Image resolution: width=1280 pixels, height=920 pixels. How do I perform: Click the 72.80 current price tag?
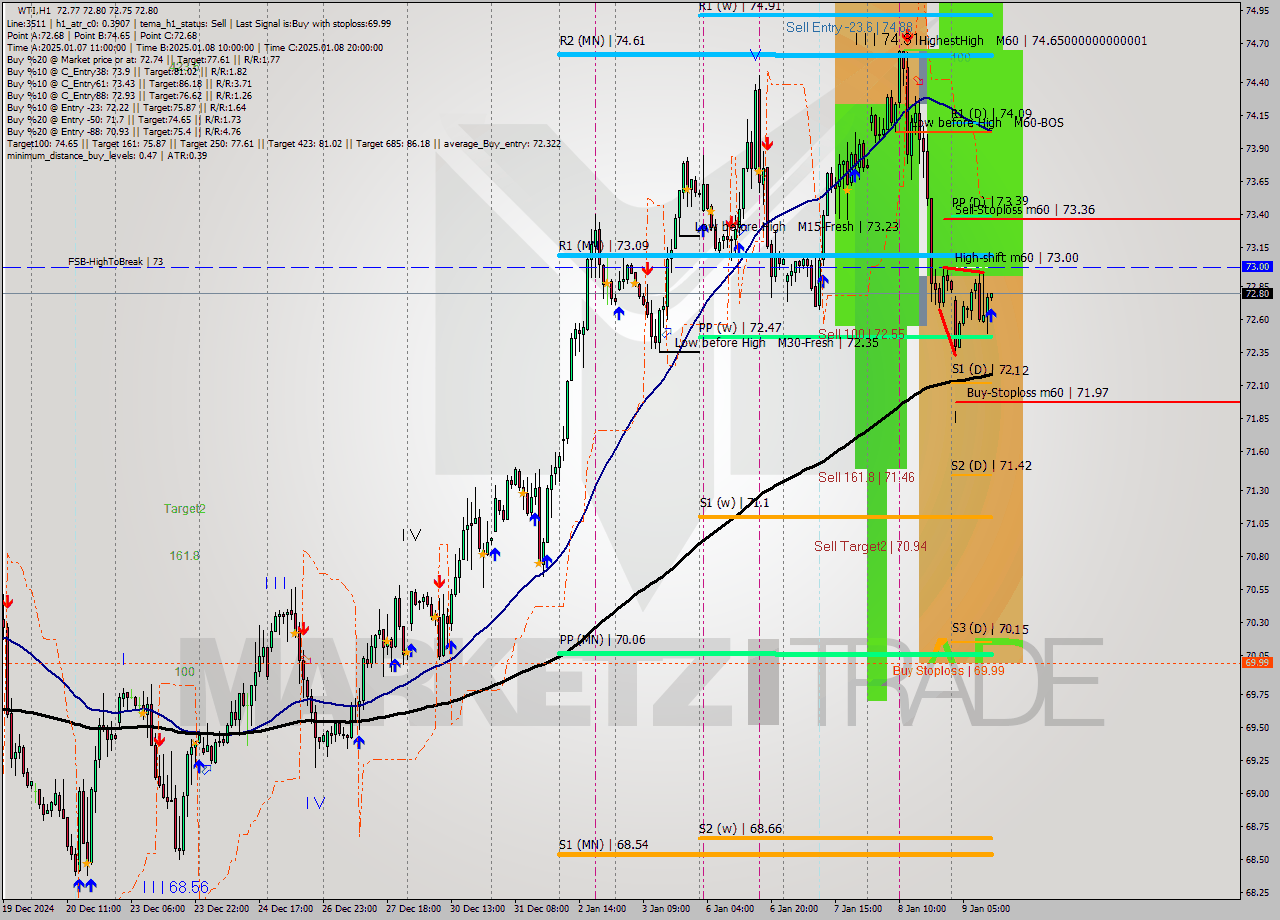[x=1257, y=293]
